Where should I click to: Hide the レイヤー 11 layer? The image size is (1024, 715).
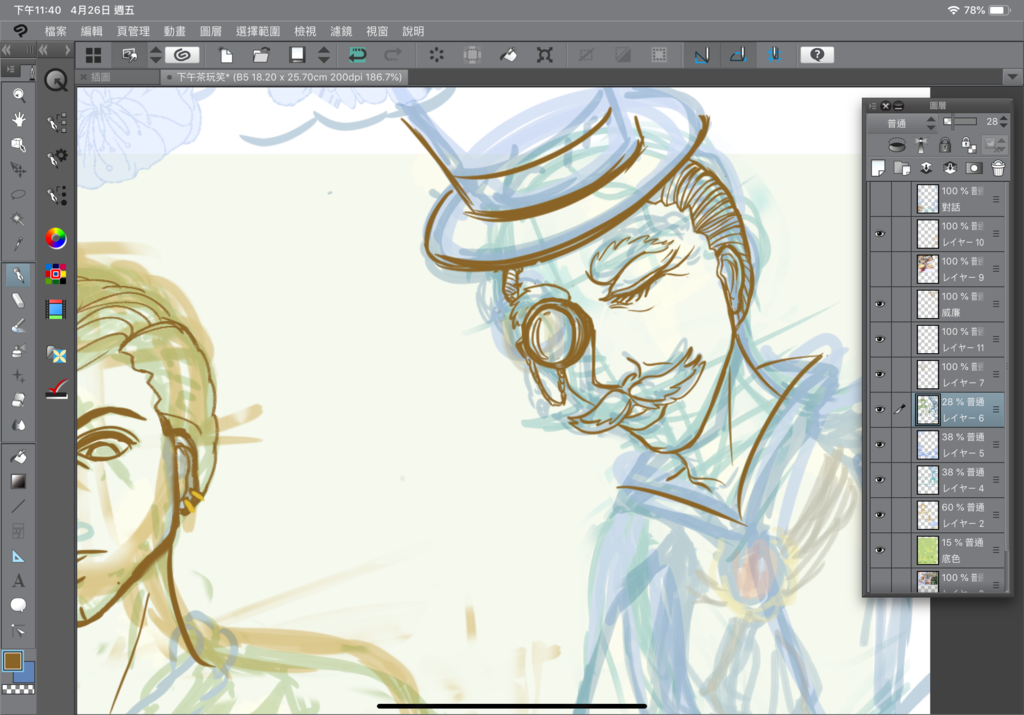[x=880, y=340]
